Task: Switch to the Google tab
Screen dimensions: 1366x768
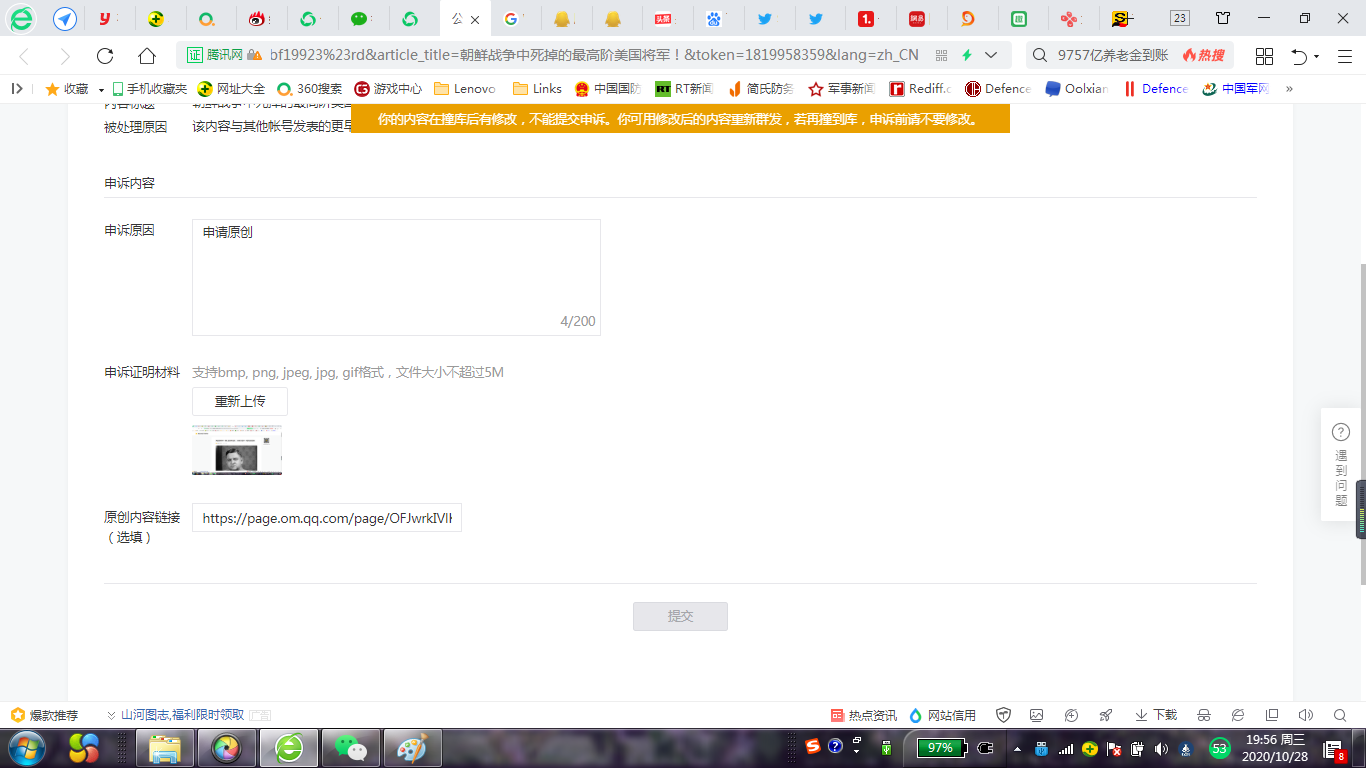Action: tap(514, 19)
